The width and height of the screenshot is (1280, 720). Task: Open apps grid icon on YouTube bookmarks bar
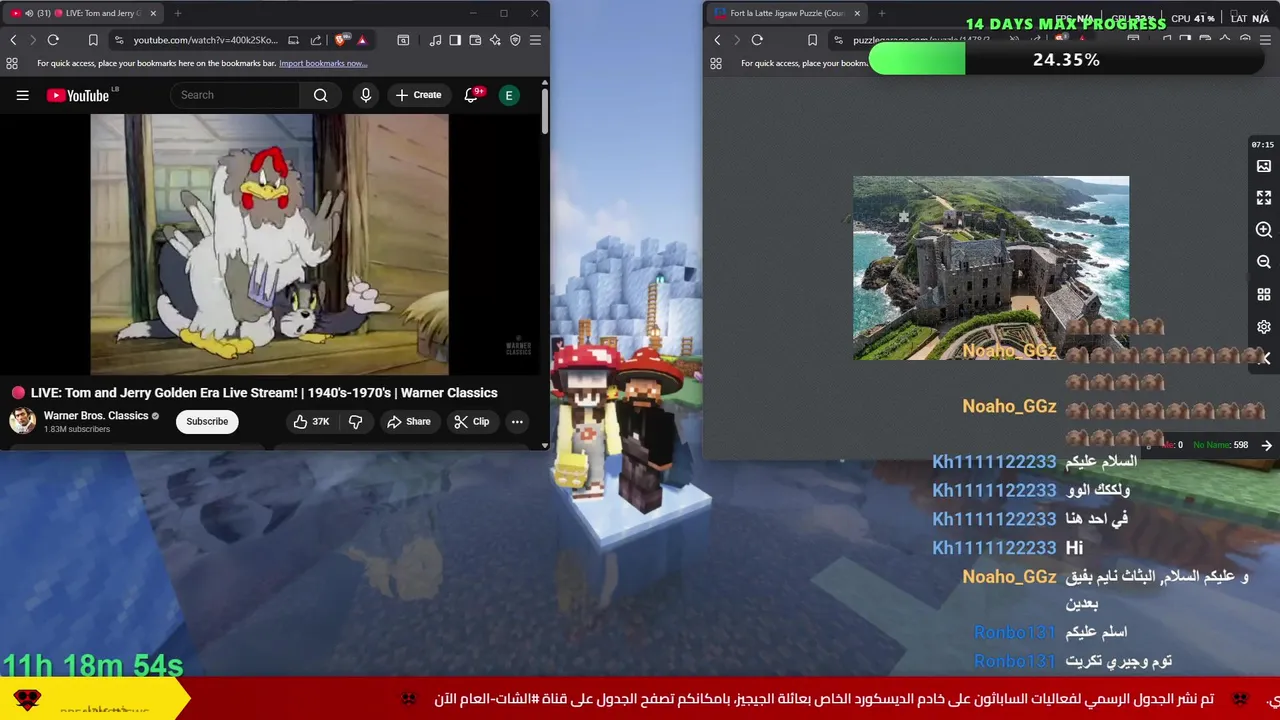click(x=12, y=63)
